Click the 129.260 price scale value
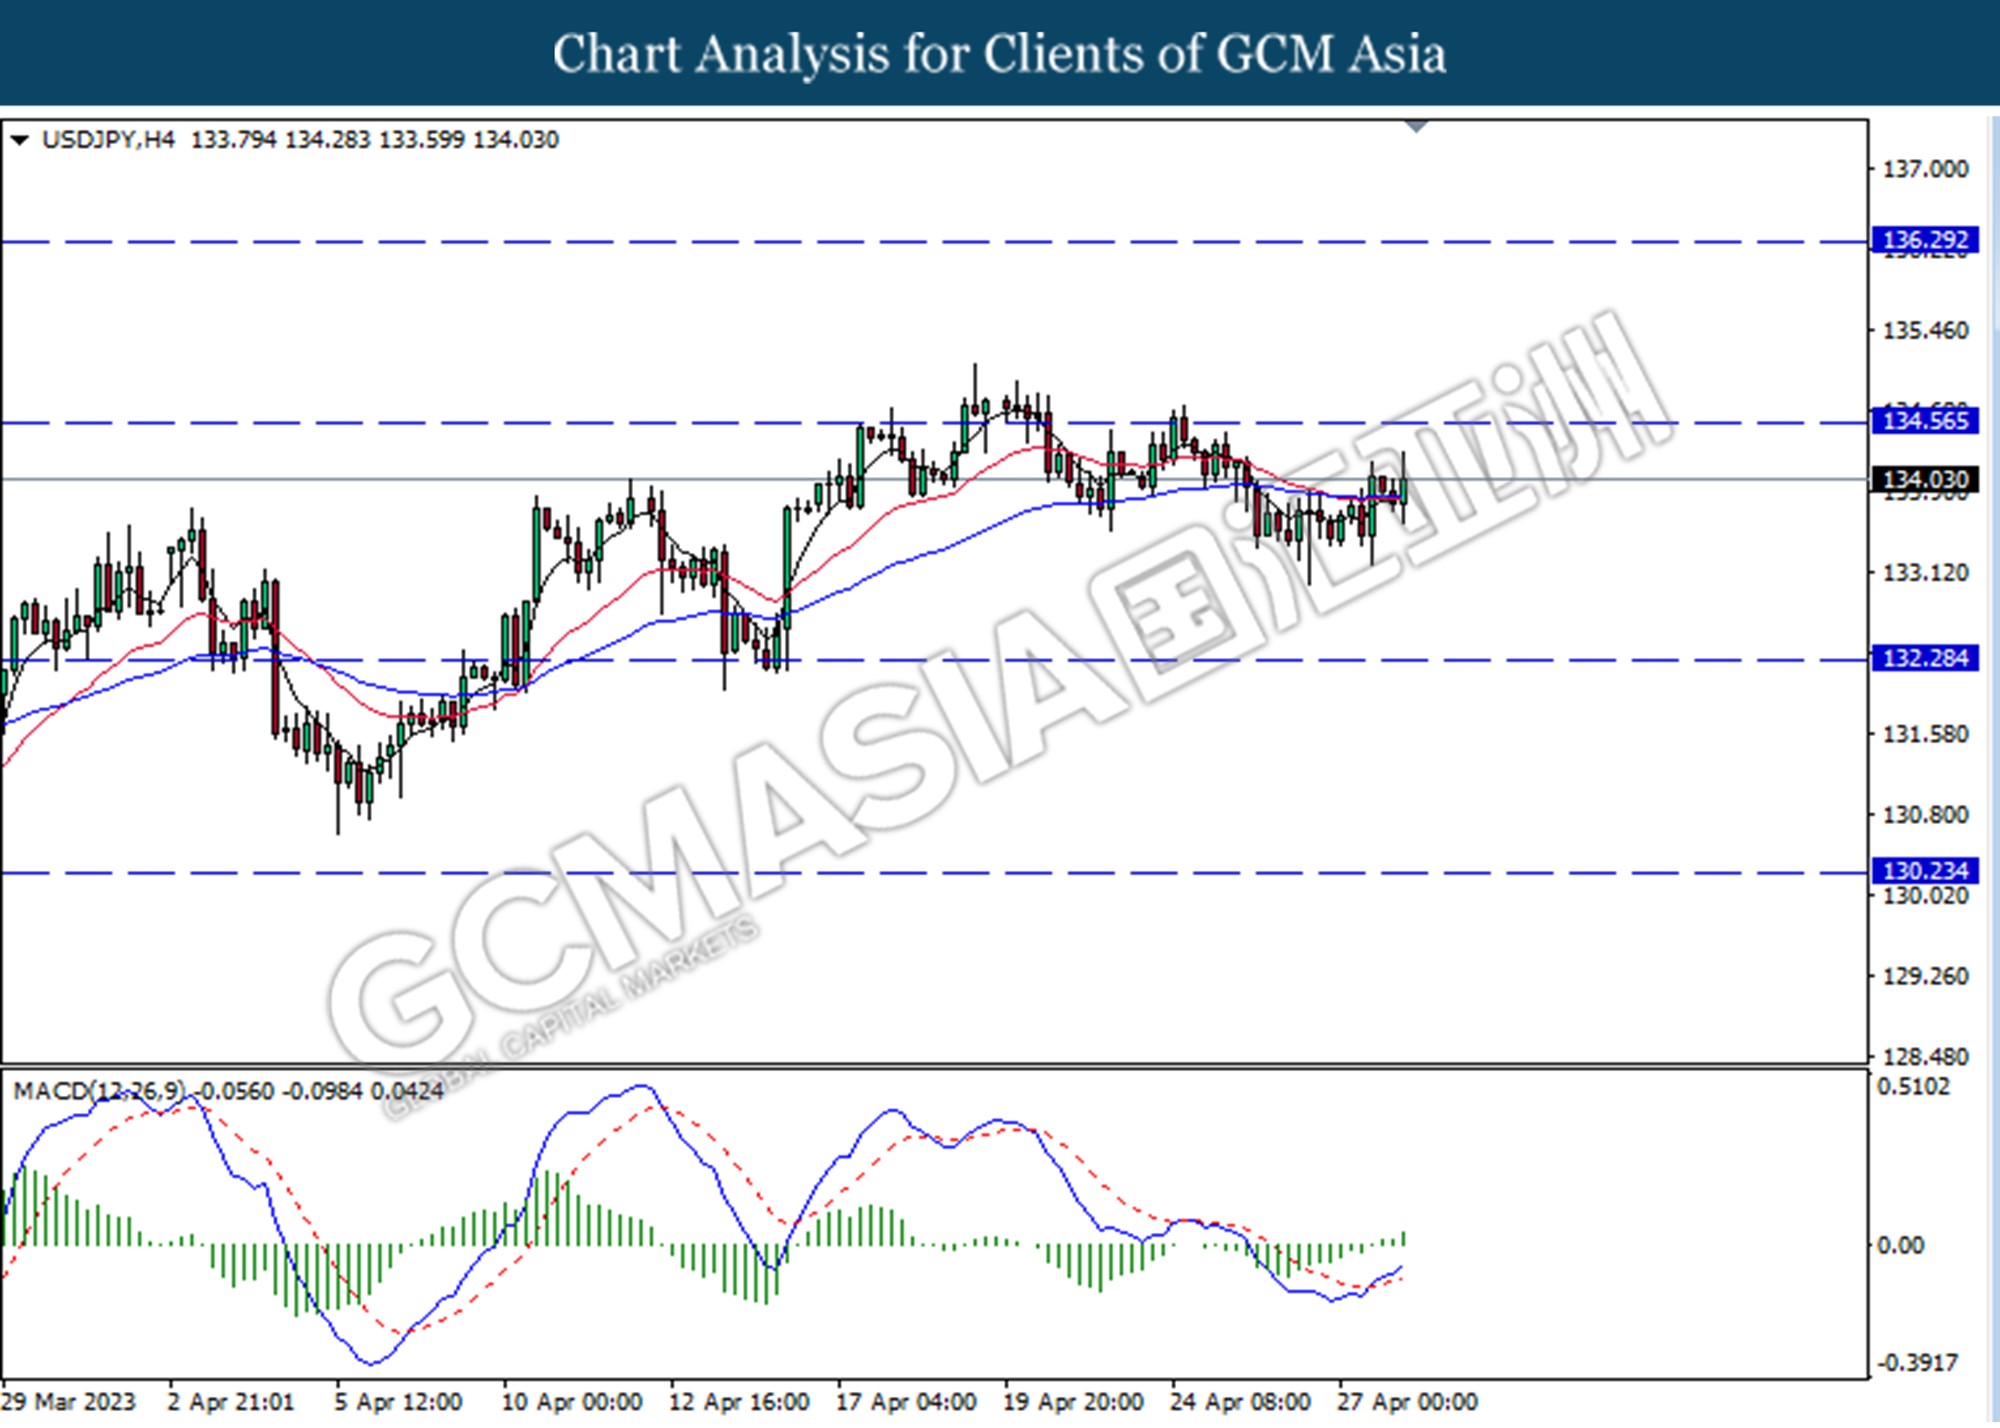This screenshot has width=2000, height=1428. click(x=1925, y=976)
